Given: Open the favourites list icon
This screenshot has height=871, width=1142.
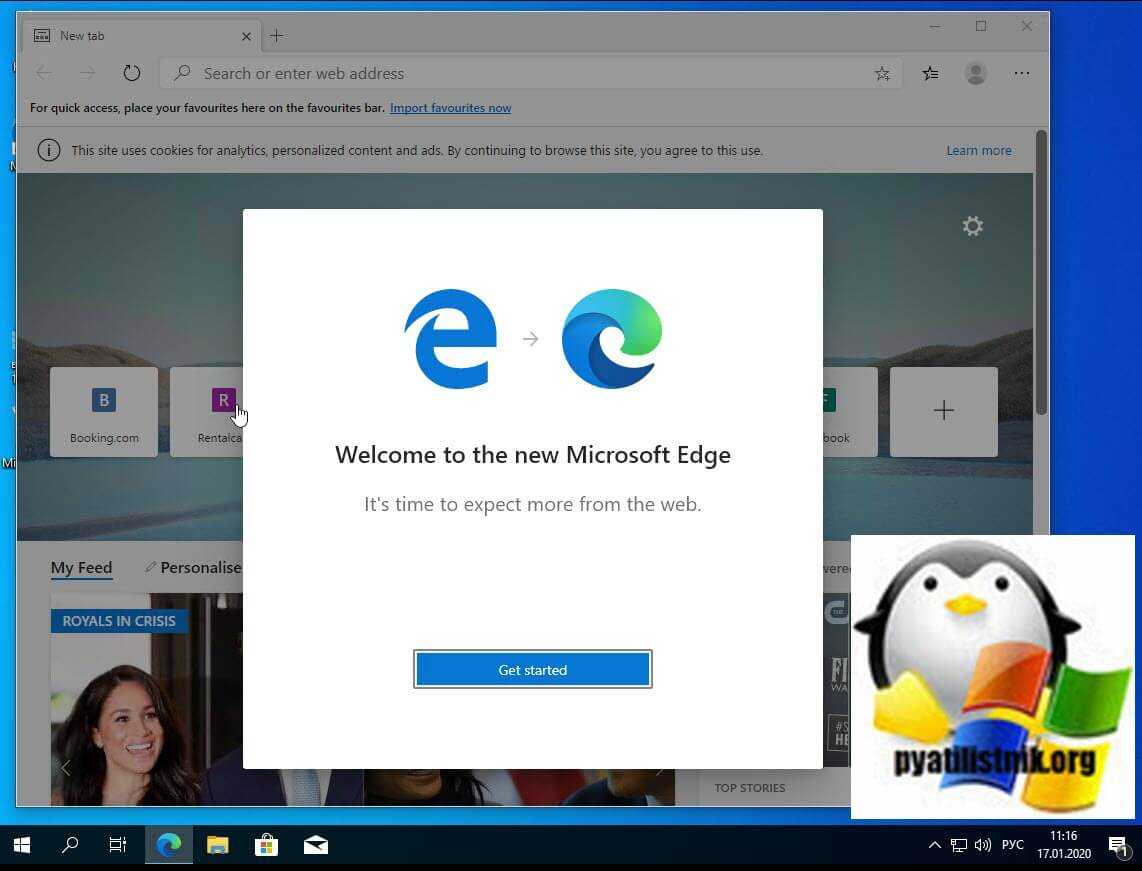Looking at the screenshot, I should coord(930,73).
